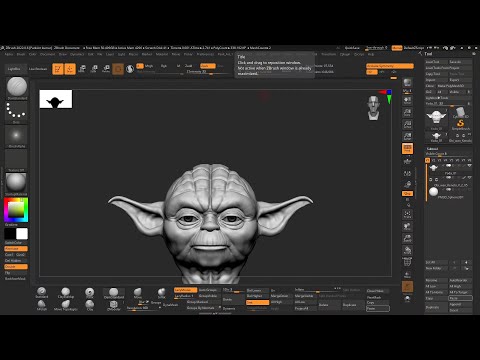The height and width of the screenshot is (360, 480).
Task: Click the LightBox button
Action: pos(14,69)
